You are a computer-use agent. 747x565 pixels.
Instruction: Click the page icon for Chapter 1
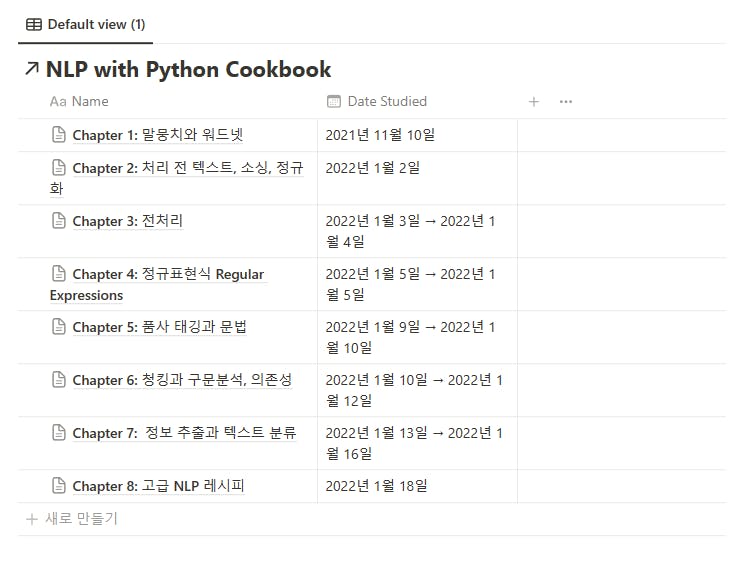click(59, 135)
